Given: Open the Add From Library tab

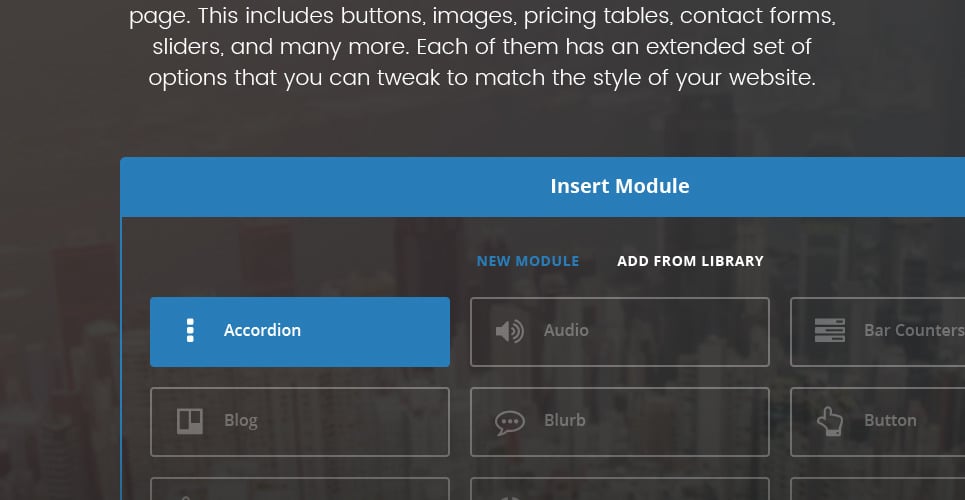Looking at the screenshot, I should pos(690,261).
